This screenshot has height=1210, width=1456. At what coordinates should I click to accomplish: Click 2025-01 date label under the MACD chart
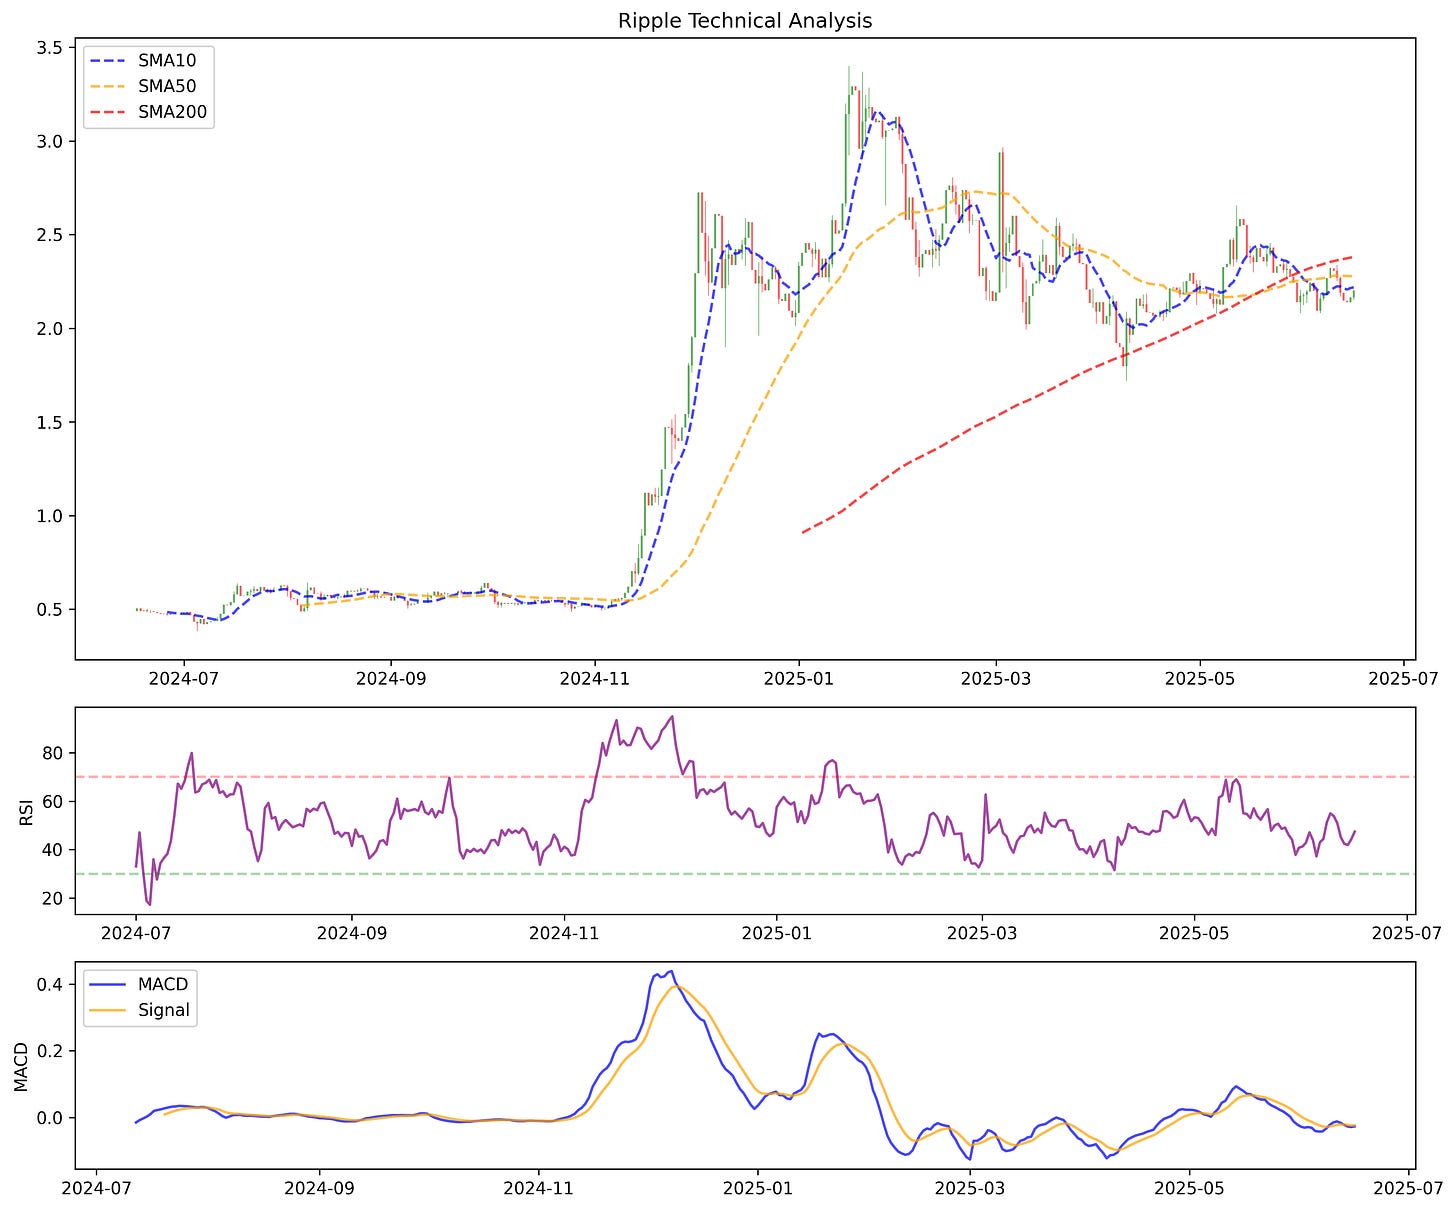(757, 1187)
